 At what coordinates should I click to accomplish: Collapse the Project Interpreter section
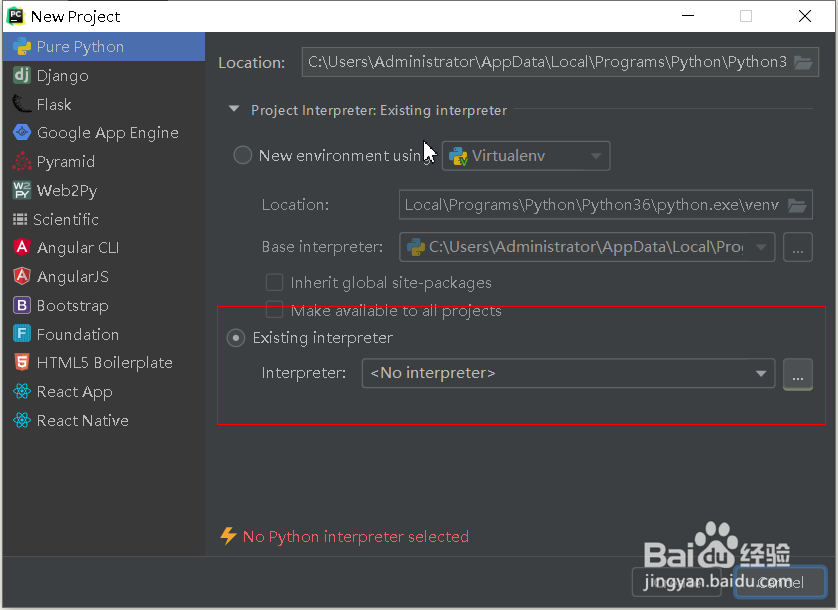234,110
